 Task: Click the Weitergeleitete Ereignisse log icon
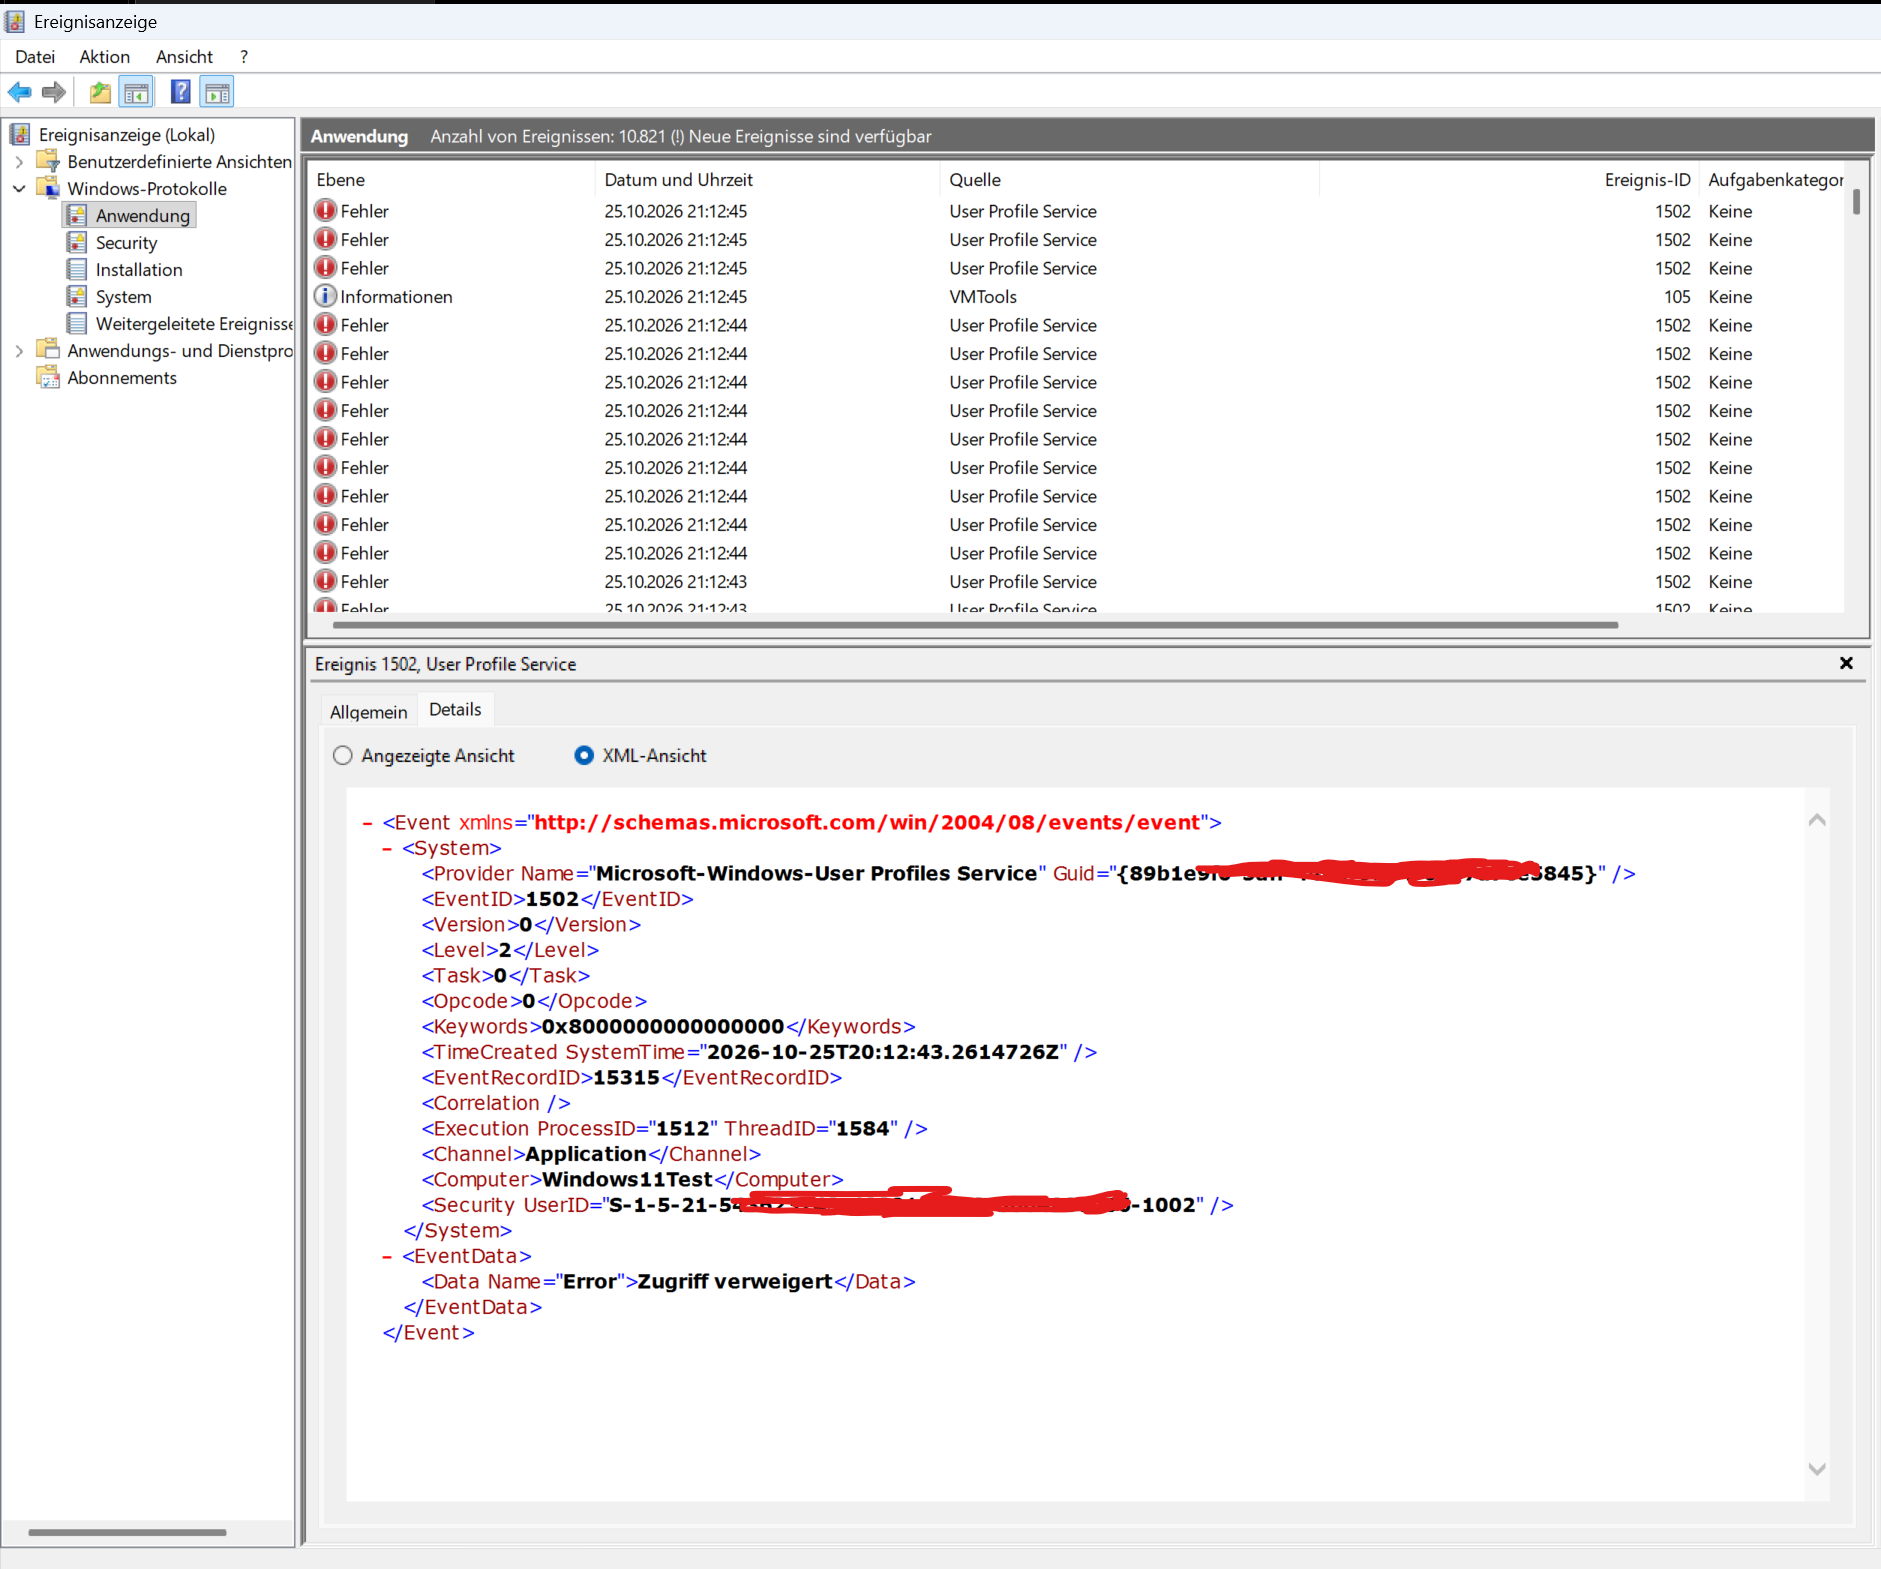[77, 324]
